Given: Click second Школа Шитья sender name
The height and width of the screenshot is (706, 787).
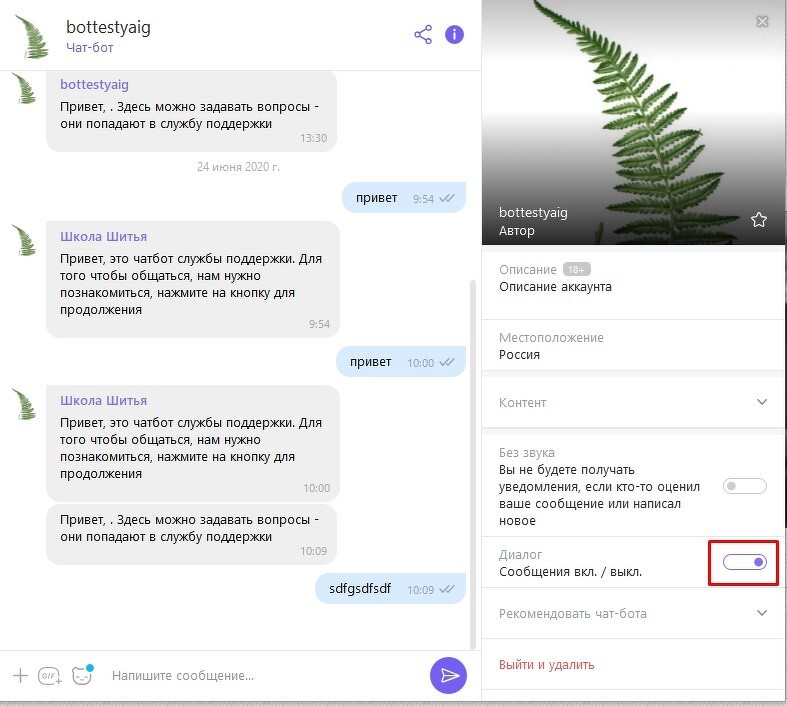Looking at the screenshot, I should tap(103, 400).
